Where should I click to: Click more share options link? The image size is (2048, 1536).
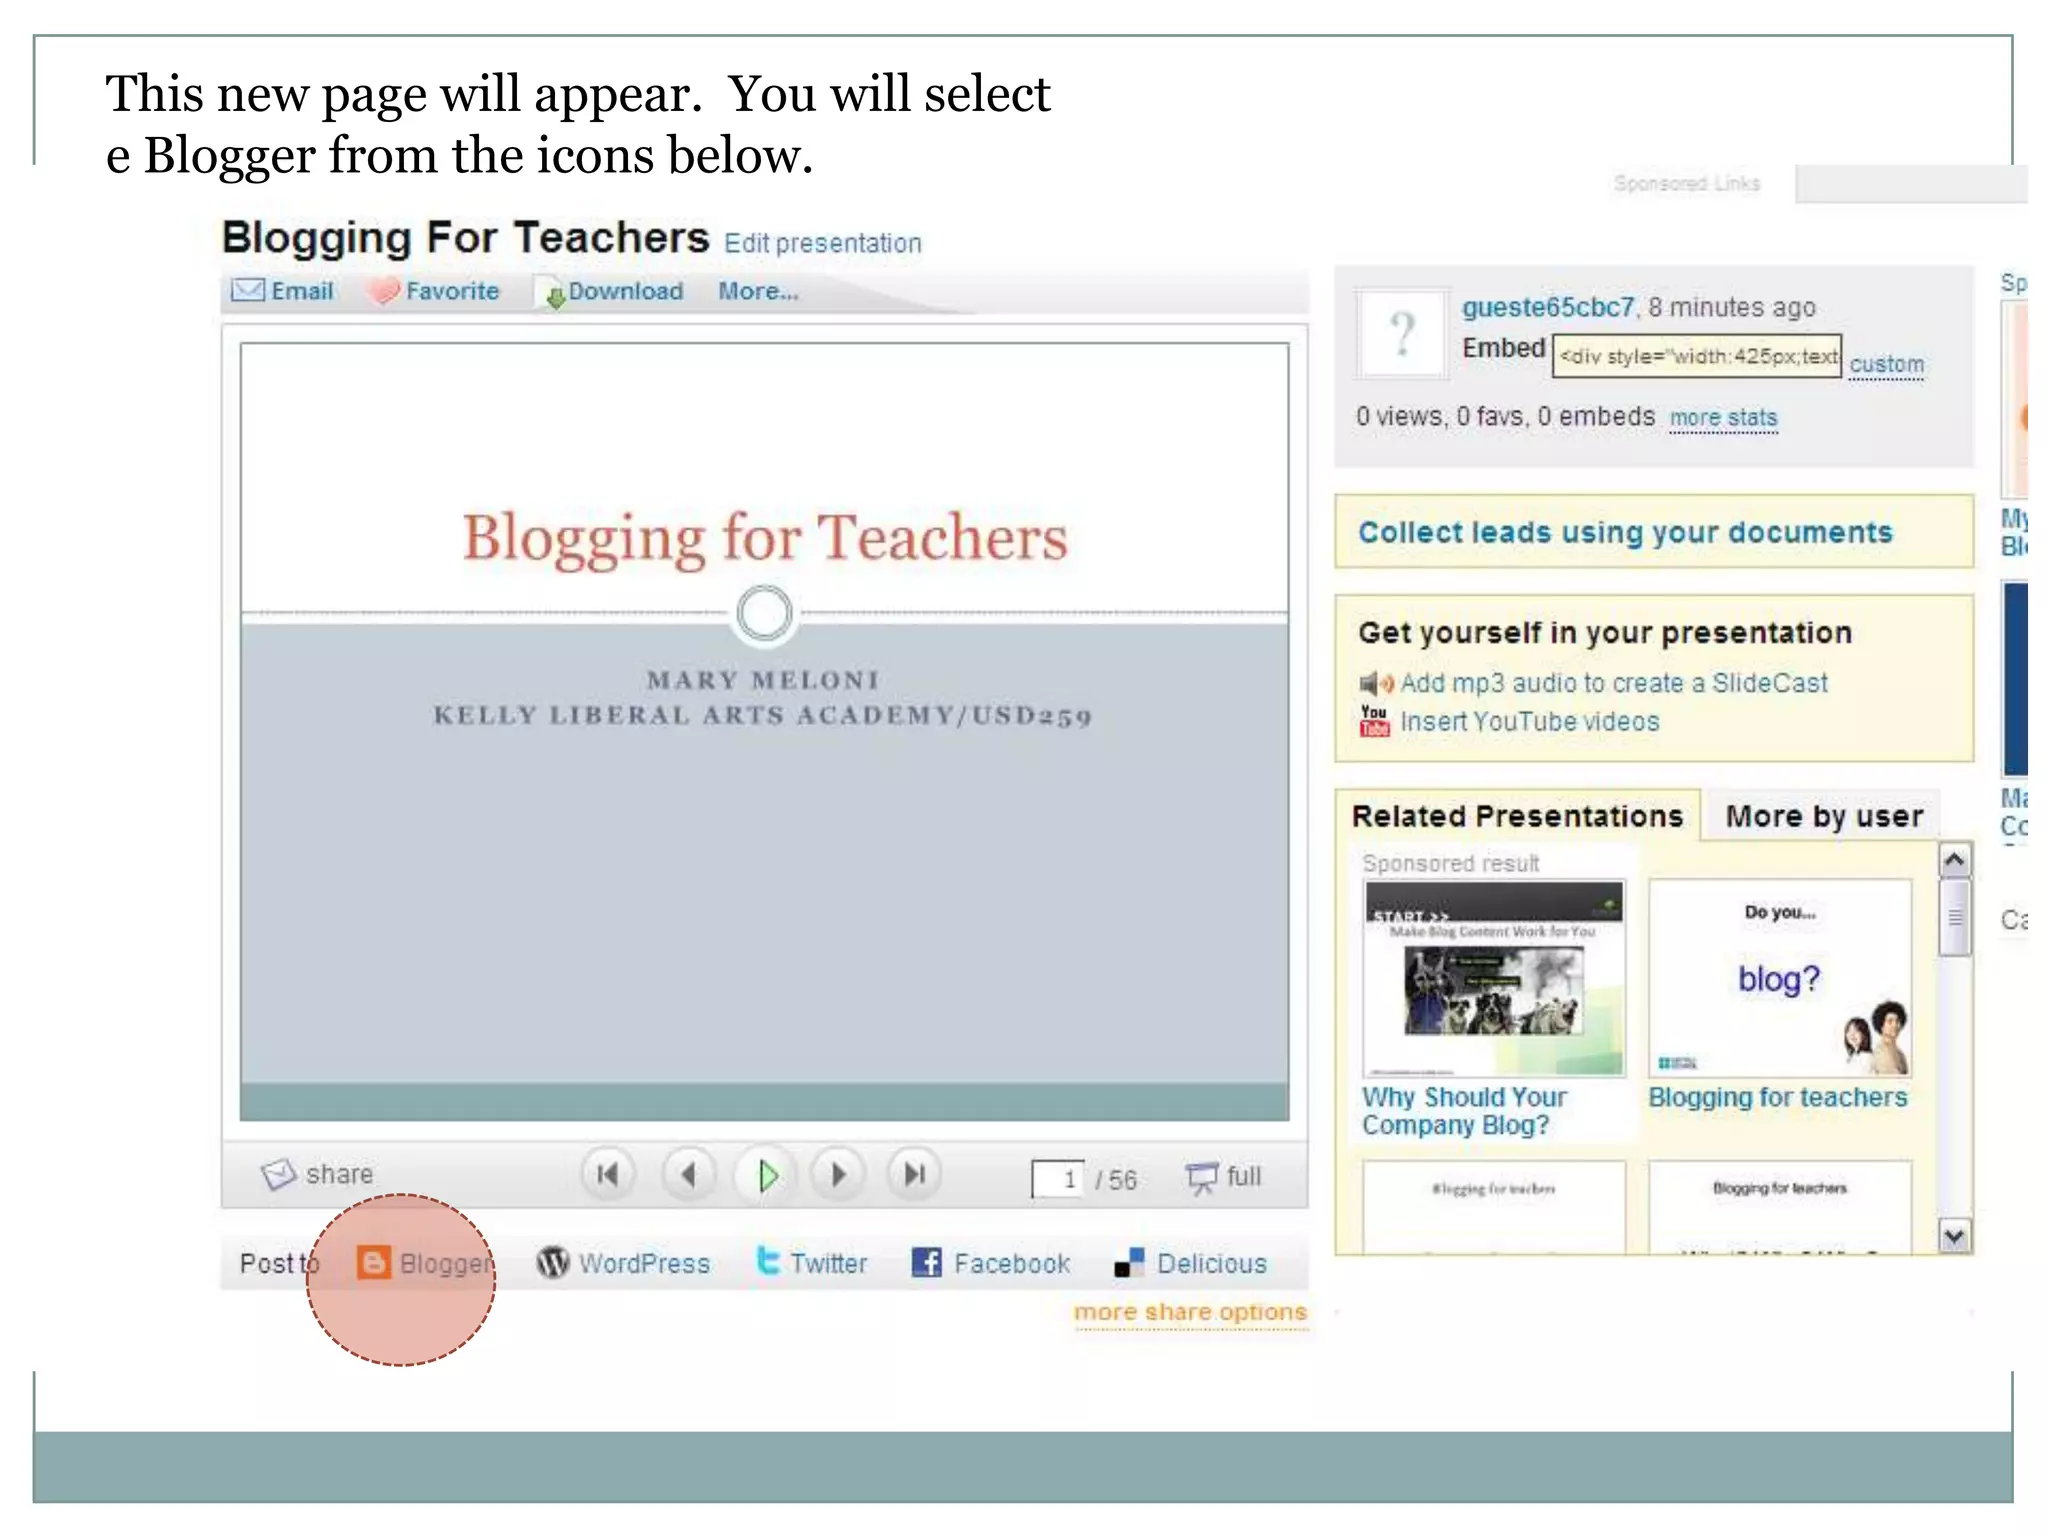point(1190,1312)
